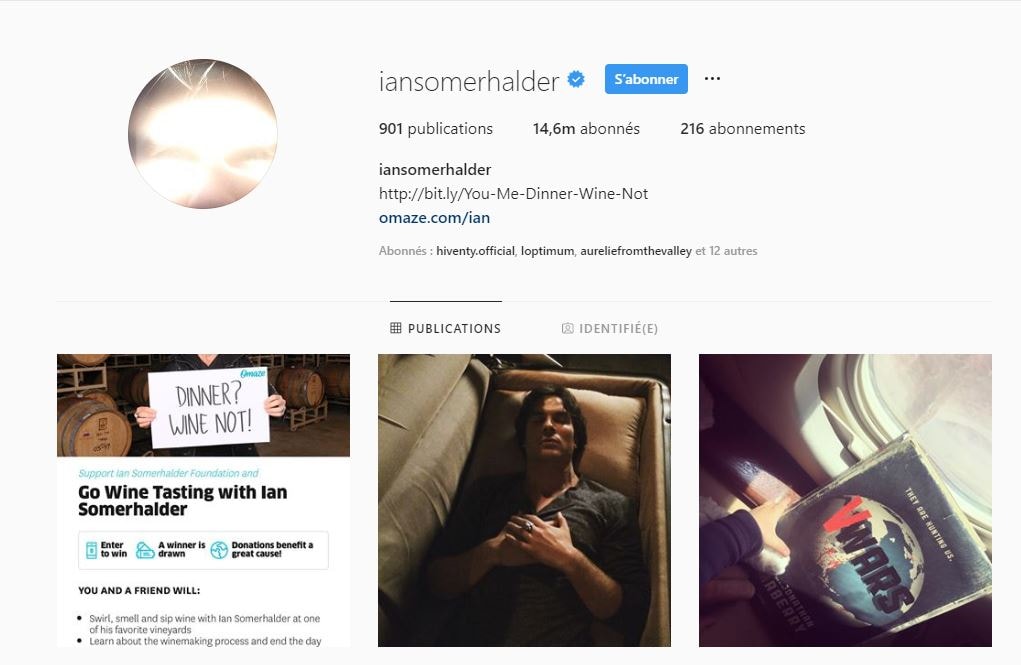Image resolution: width=1021 pixels, height=665 pixels.
Task: Click the Publications grid icon
Action: click(396, 328)
